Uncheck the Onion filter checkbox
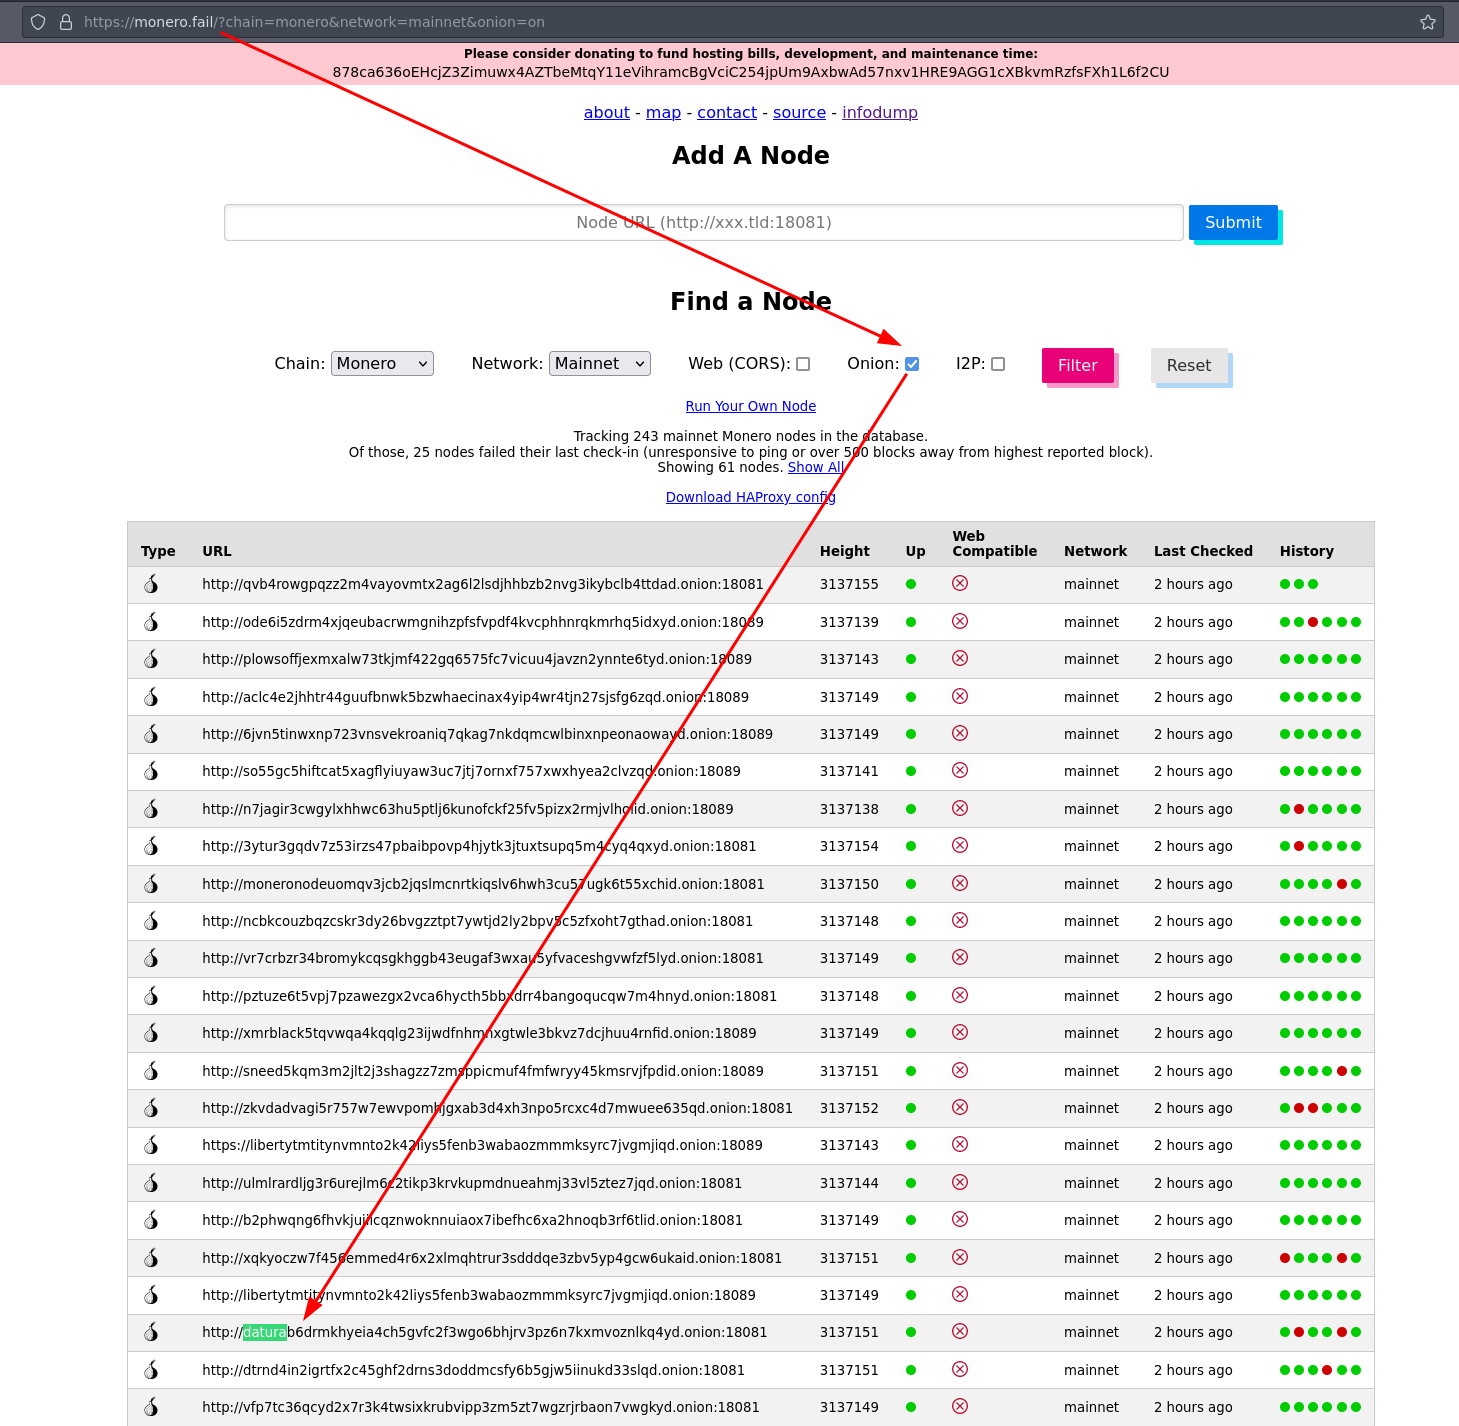The image size is (1459, 1426). pos(912,364)
